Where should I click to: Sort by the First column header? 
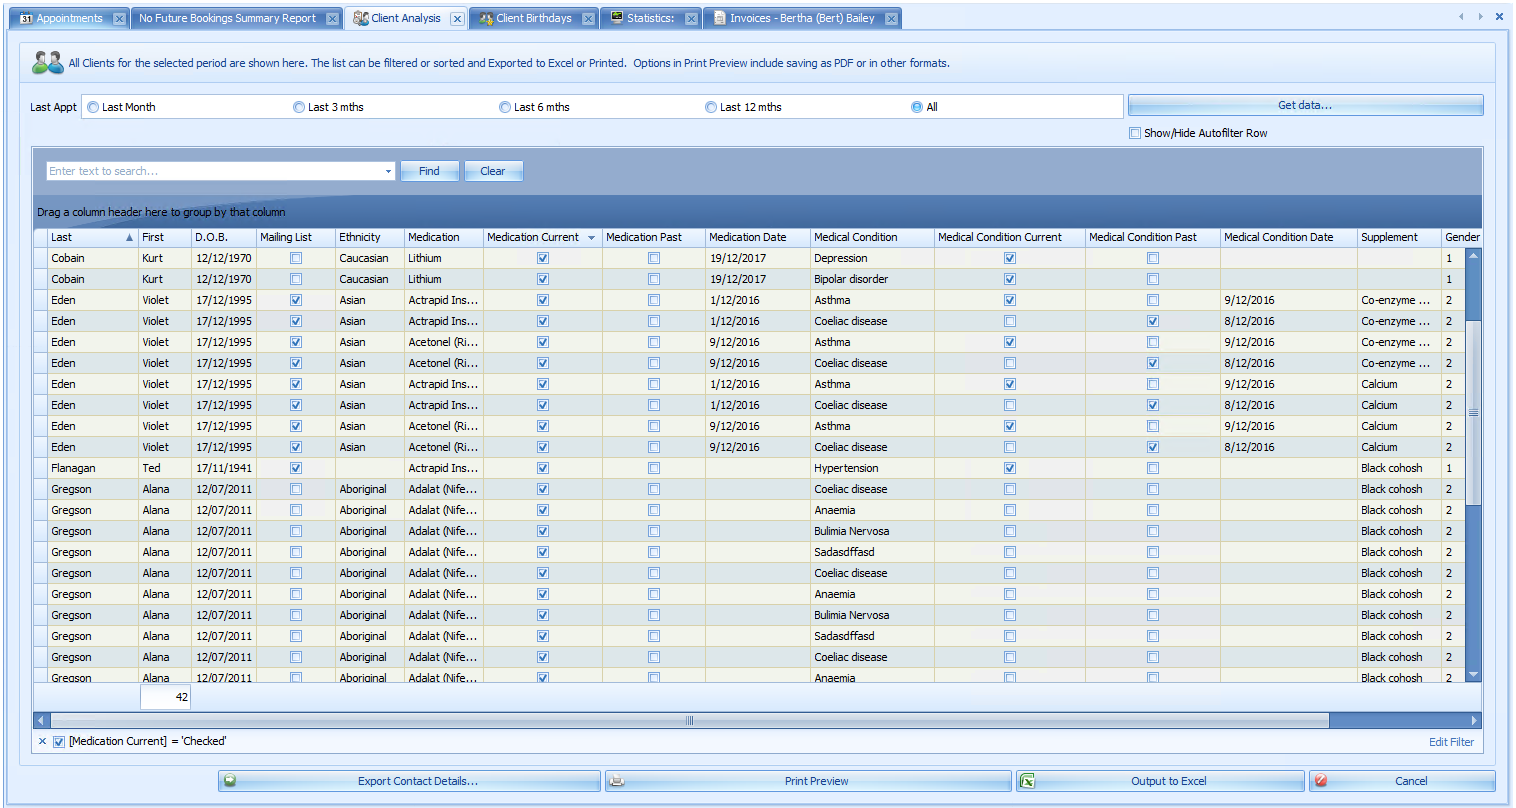tap(164, 237)
